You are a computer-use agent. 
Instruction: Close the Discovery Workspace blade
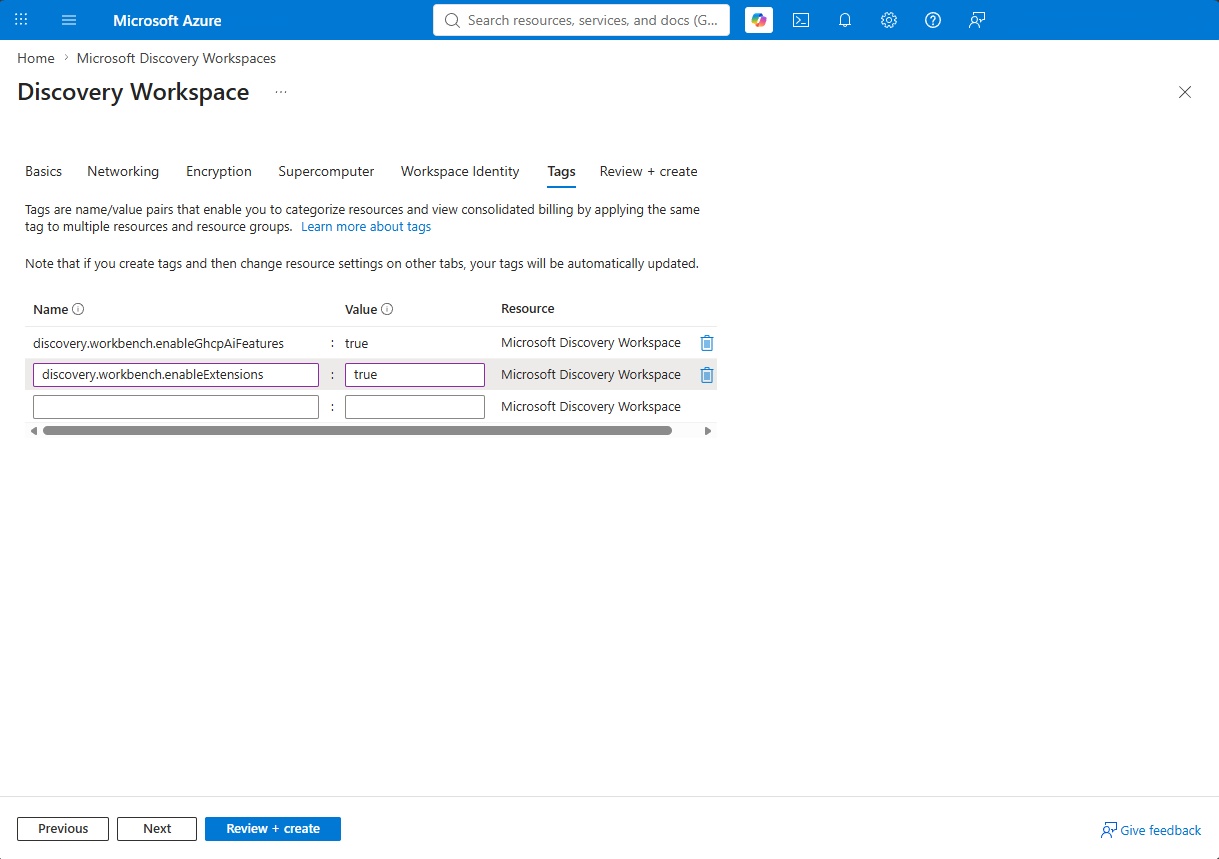1185,92
